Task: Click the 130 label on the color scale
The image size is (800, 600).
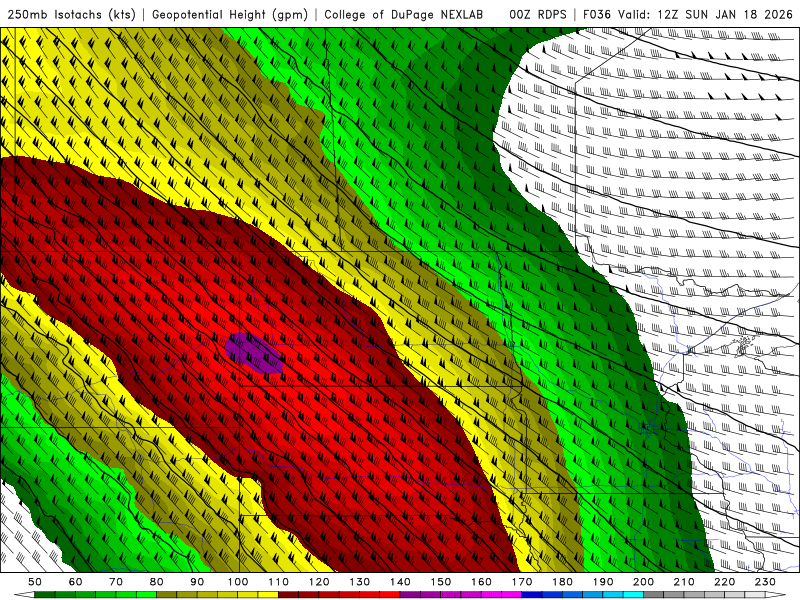Action: [360, 582]
